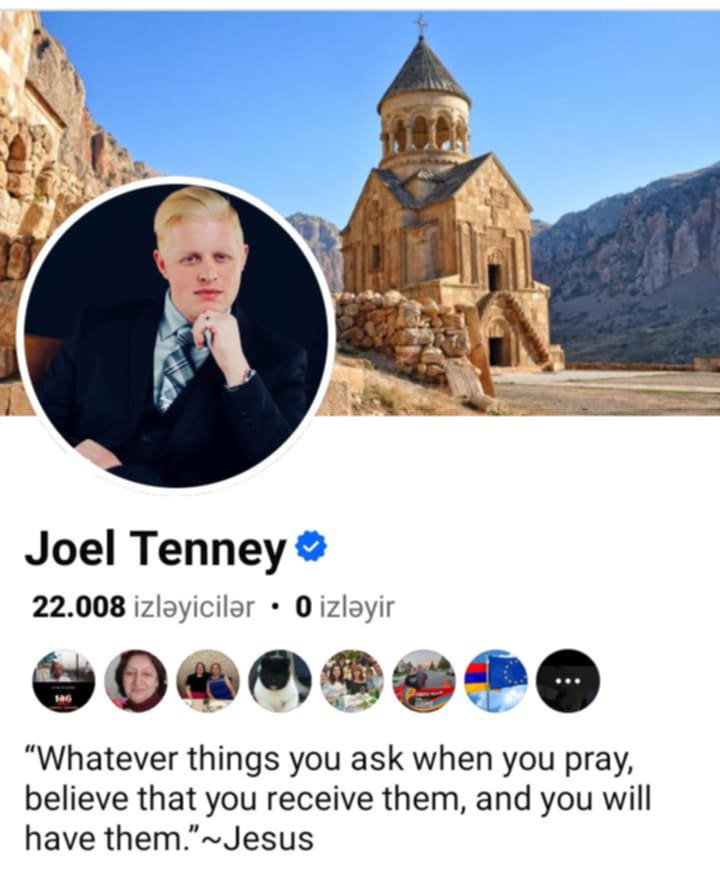Click the Joel Tenney profile name
720x891 pixels.
click(155, 548)
